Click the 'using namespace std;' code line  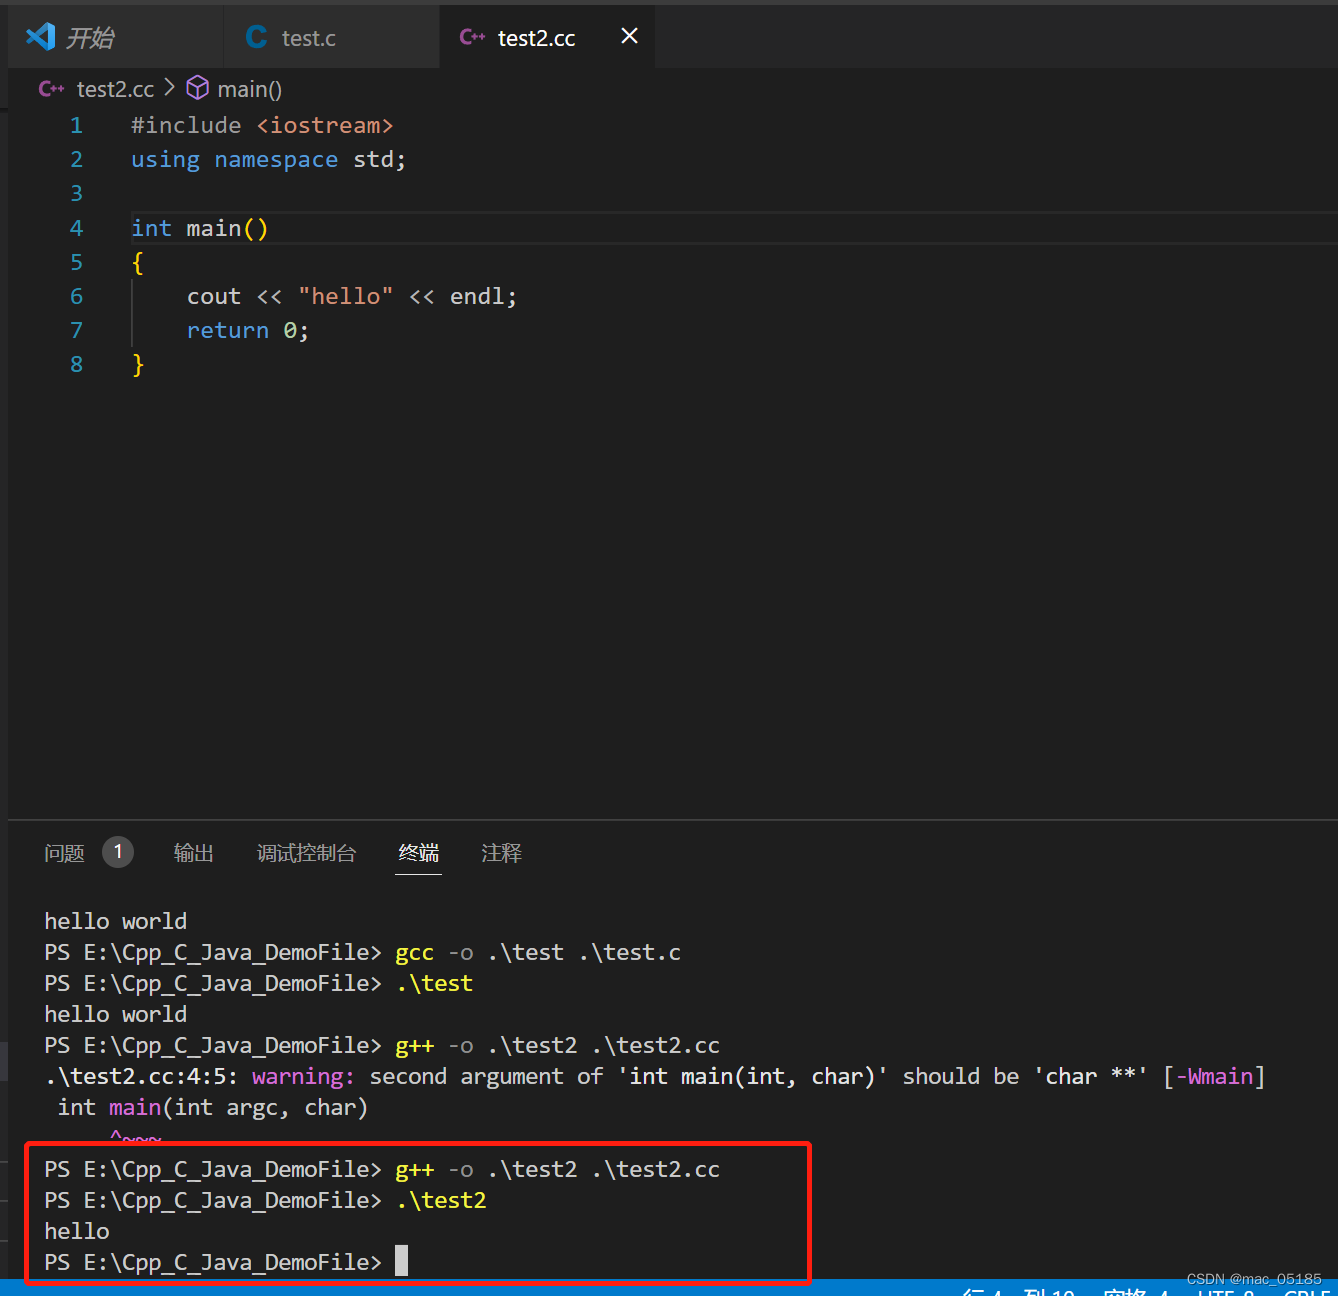269,160
